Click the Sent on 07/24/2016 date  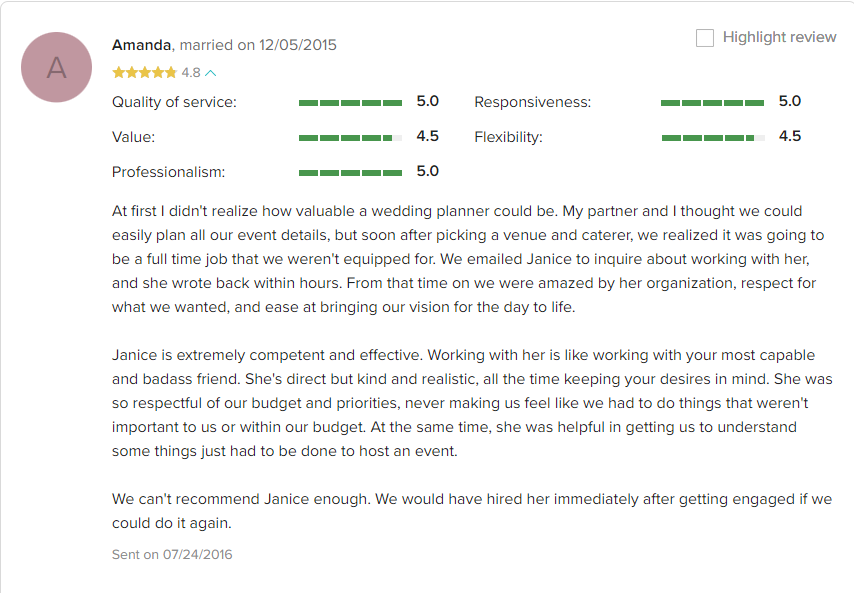pos(172,554)
